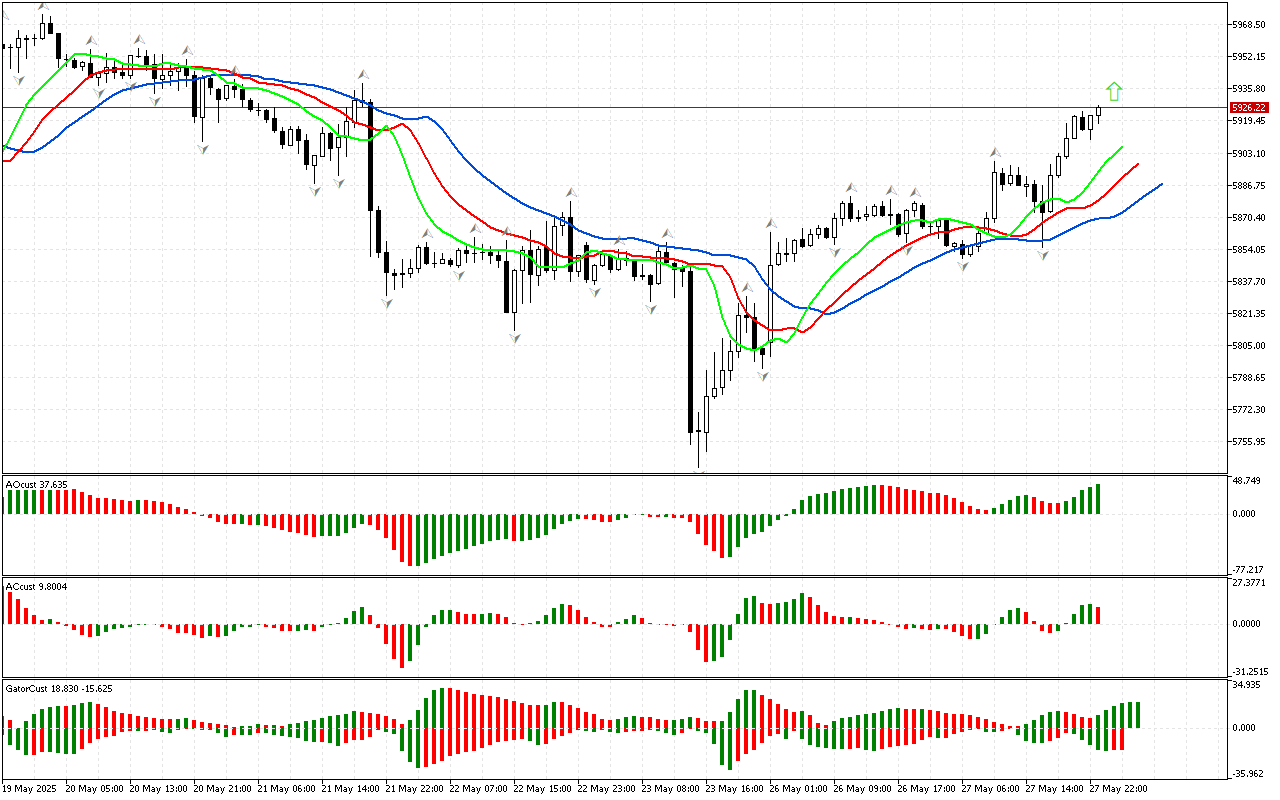
Task: Click the right end of the red Alligator line
Action: (x=1137, y=164)
